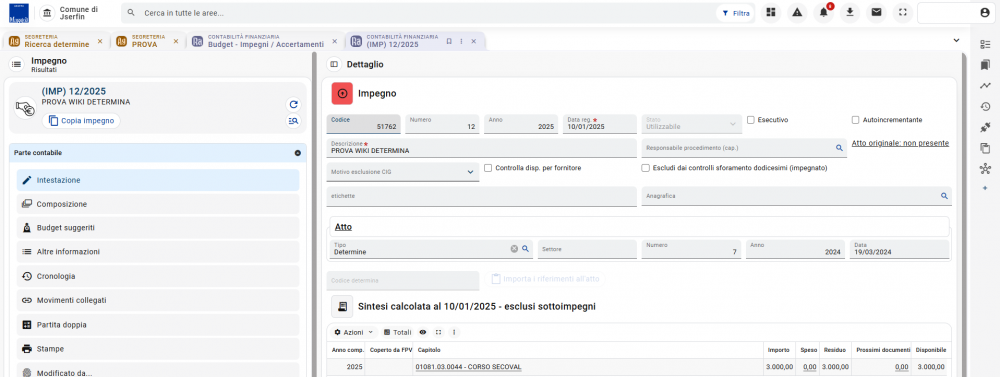Close the Ricerca determine tab
Viewport: 1000px width, 377px height.
[x=99, y=41]
